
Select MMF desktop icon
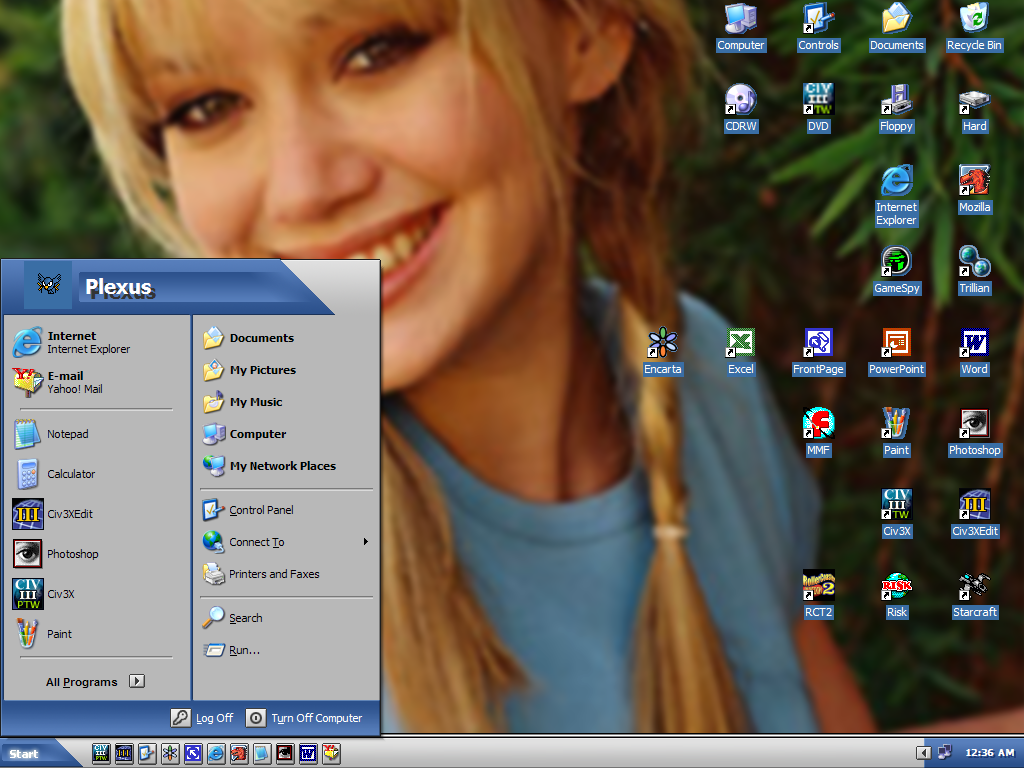818,432
